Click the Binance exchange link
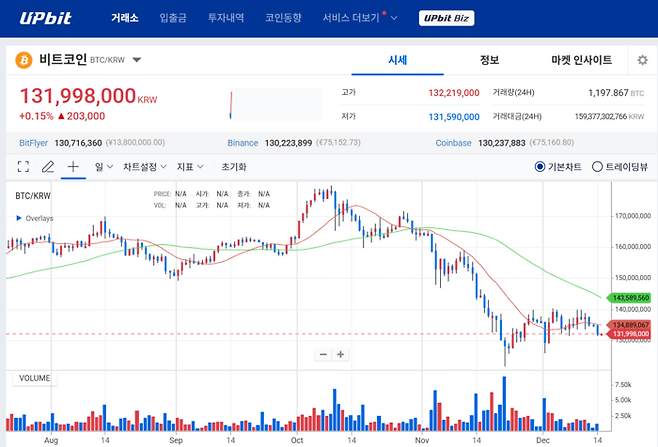This screenshot has height=447, width=658. (243, 143)
